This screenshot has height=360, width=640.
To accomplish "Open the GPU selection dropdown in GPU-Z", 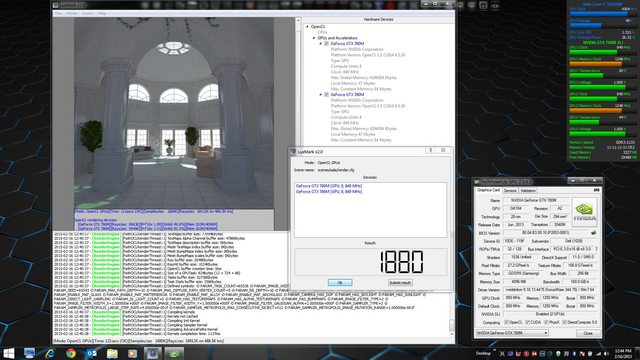I will pyautogui.click(x=512, y=333).
